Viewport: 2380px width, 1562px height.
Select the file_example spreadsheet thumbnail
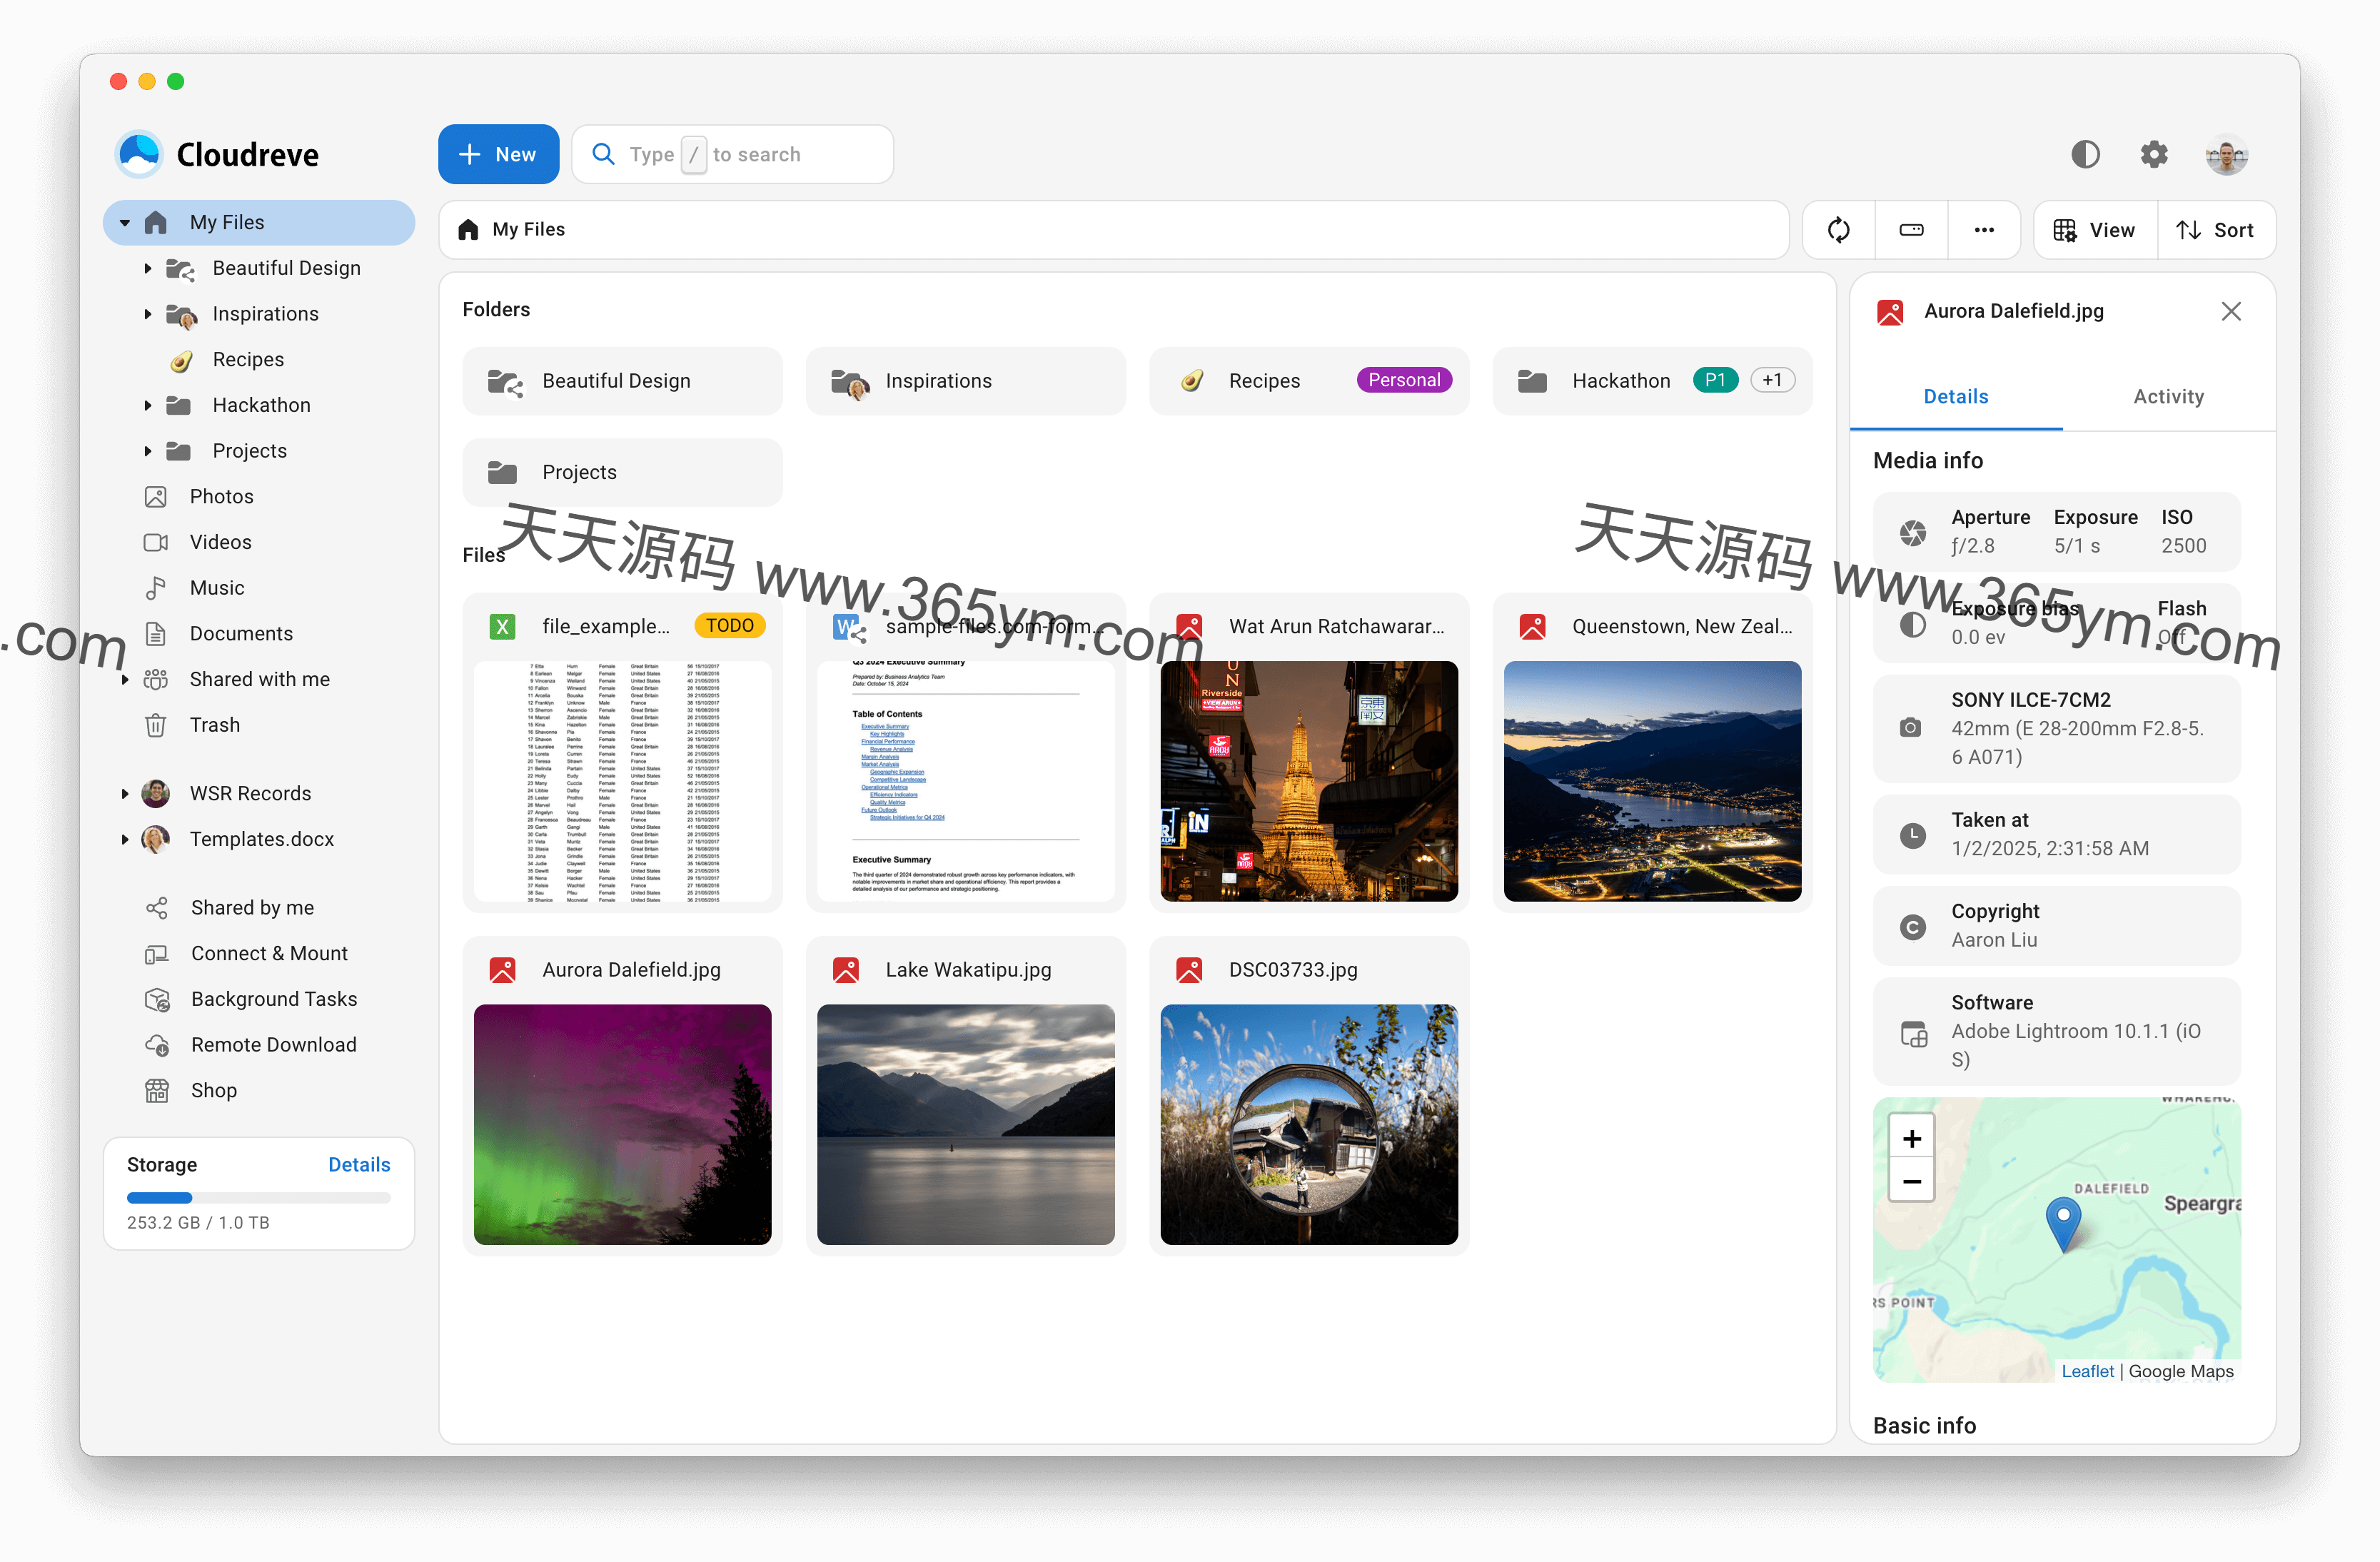[x=622, y=781]
